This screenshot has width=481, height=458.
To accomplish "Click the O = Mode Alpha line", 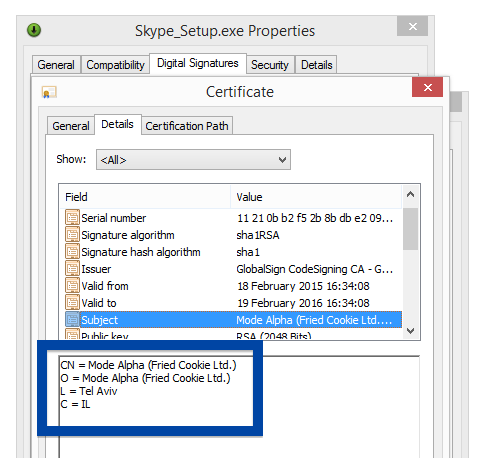I will pos(145,378).
